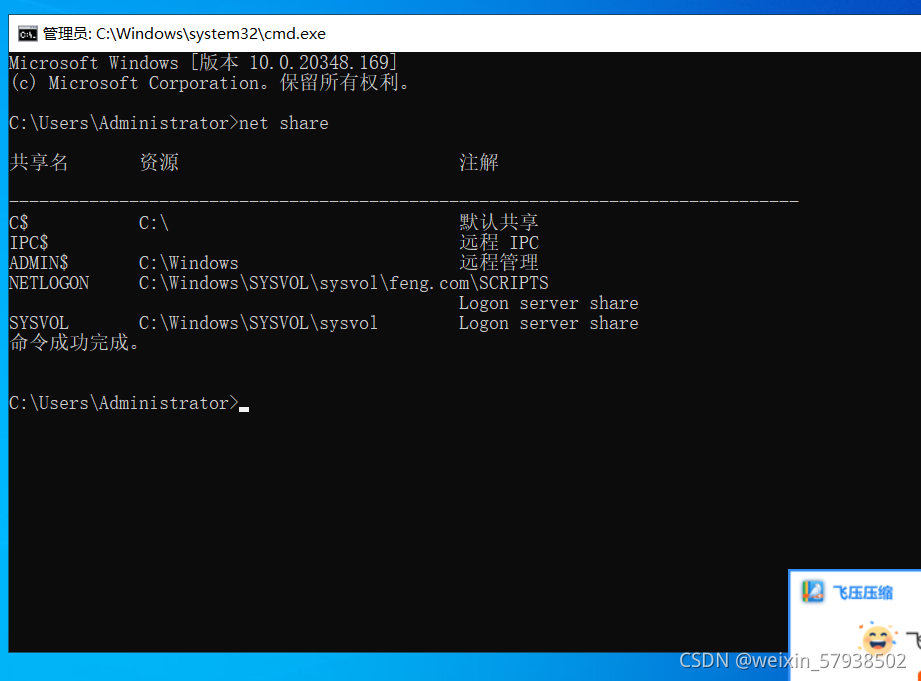Click the 飞压压缩 popup app icon
The width and height of the screenshot is (921, 681).
(813, 592)
